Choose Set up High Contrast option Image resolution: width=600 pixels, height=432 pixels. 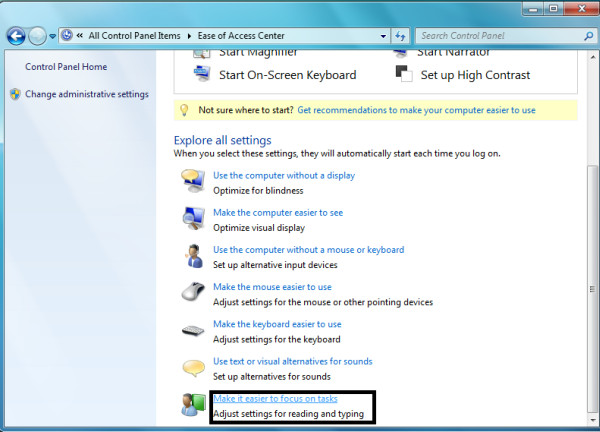[475, 75]
